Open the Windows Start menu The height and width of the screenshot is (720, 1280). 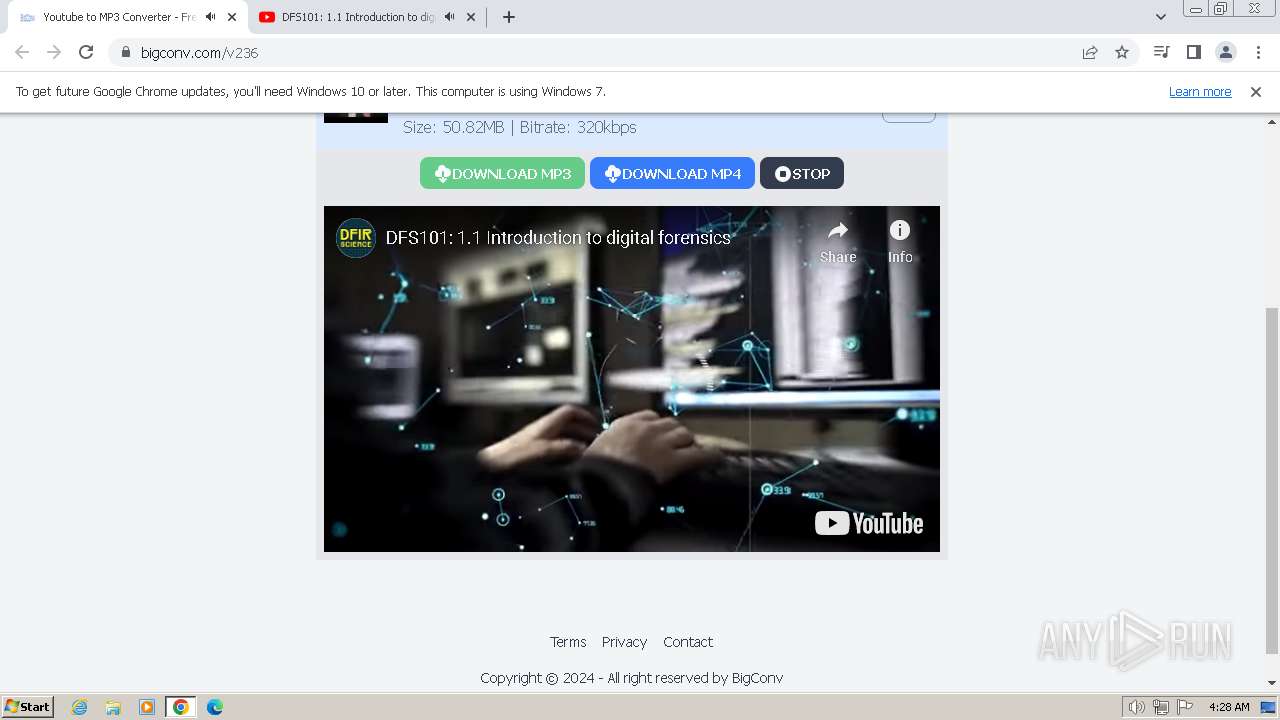(x=28, y=706)
